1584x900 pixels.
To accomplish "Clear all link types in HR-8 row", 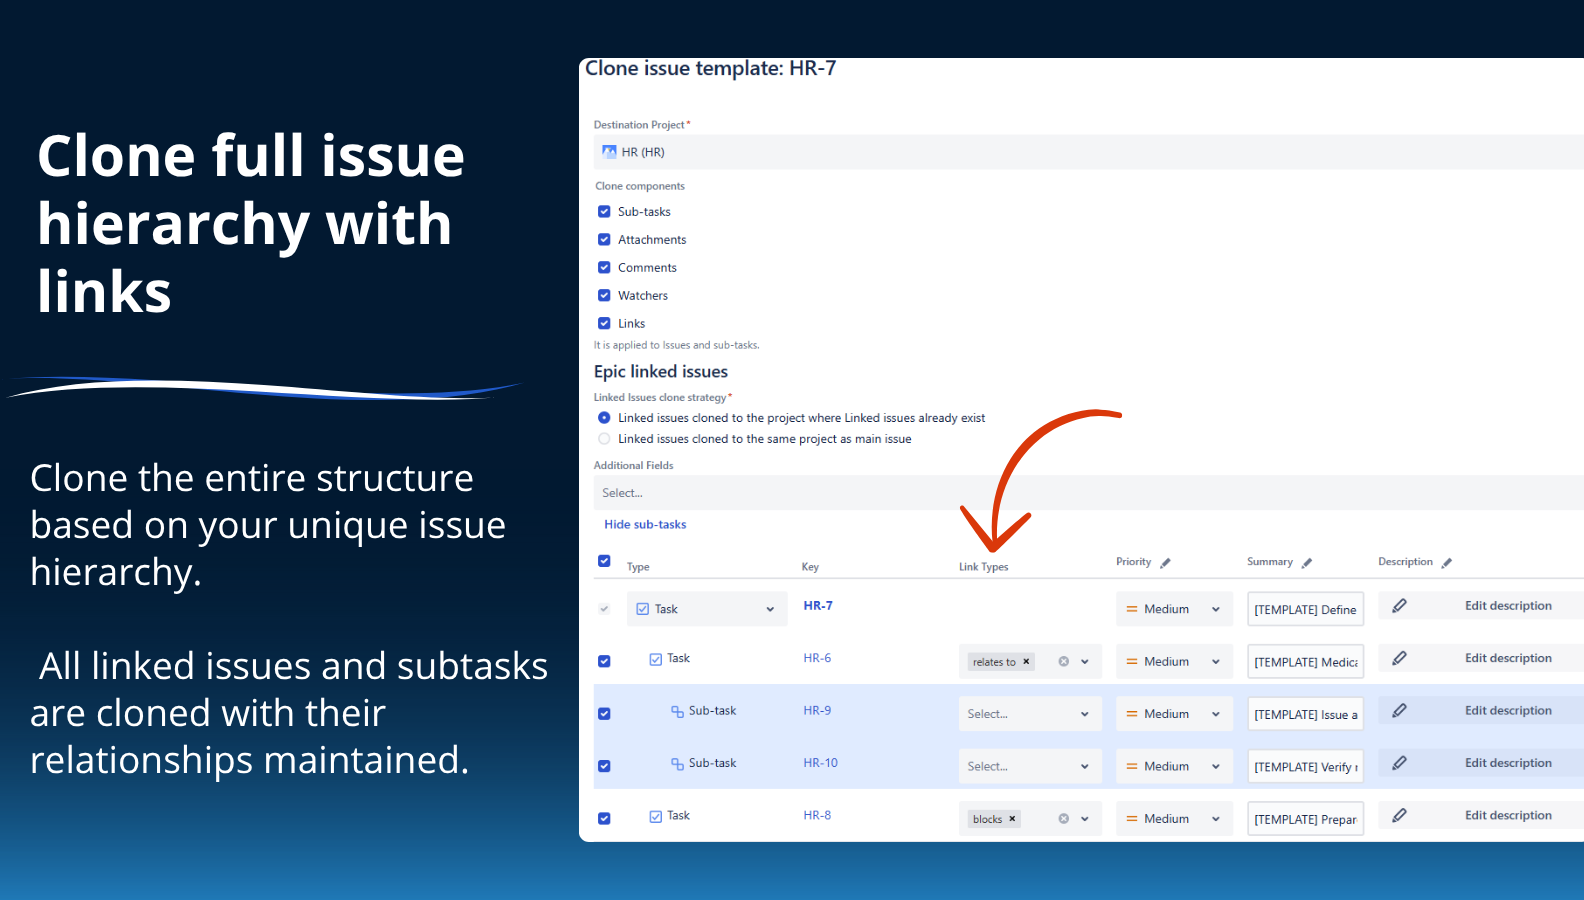I will tap(1064, 819).
